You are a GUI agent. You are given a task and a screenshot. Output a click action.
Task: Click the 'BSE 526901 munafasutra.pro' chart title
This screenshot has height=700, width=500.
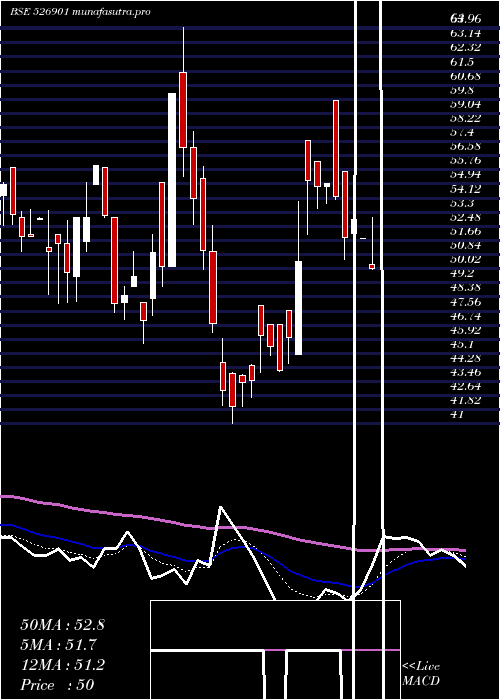[80, 12]
